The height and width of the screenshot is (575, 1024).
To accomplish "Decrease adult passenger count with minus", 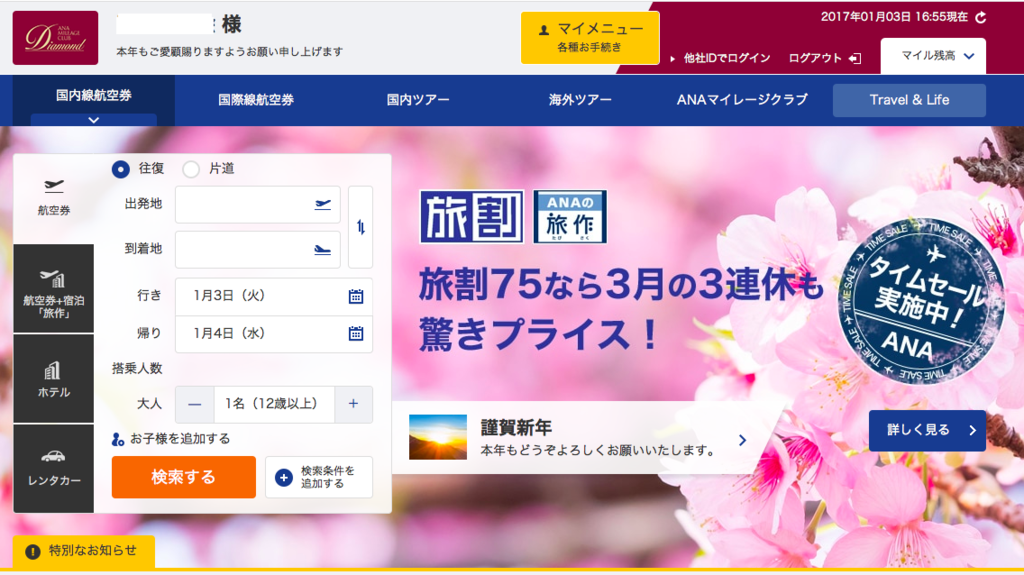I will [x=195, y=404].
